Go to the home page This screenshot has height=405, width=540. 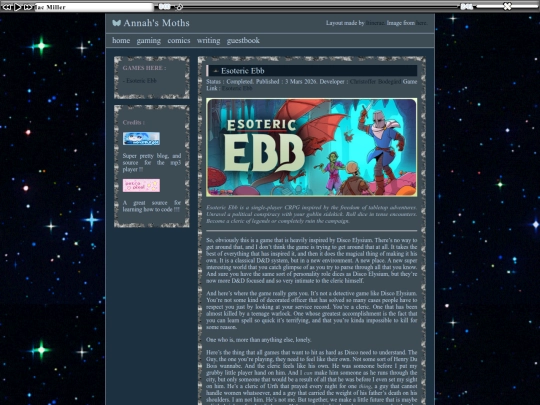coord(121,41)
